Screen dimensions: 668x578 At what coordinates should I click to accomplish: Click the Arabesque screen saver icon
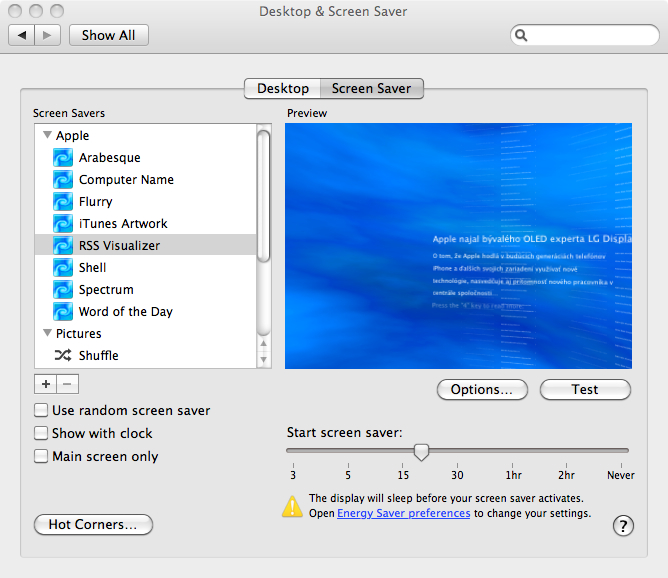(63, 157)
